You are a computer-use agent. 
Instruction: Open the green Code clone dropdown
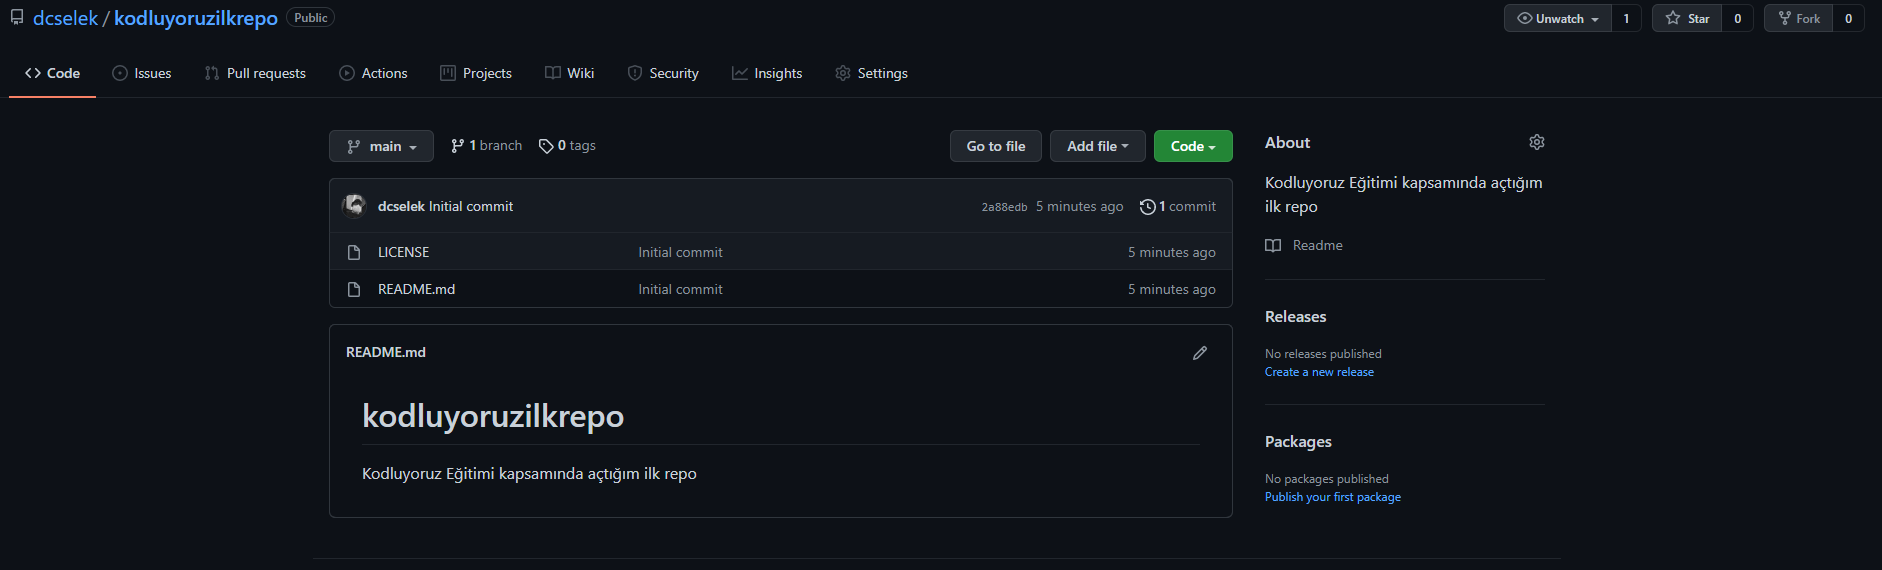click(x=1193, y=146)
